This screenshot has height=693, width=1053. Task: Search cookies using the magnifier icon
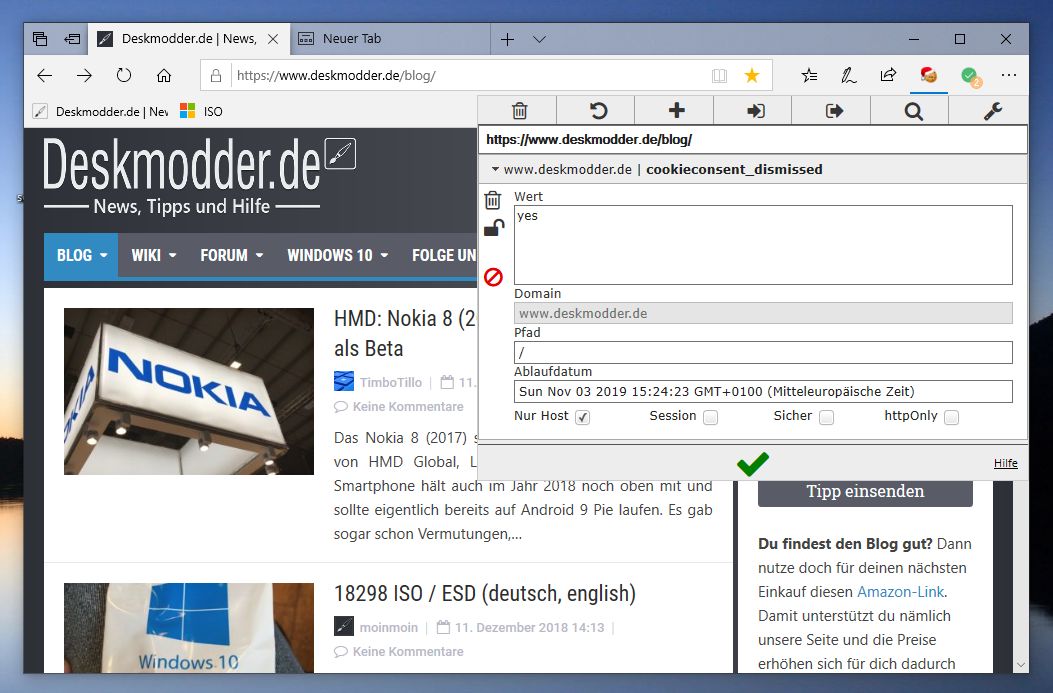913,111
